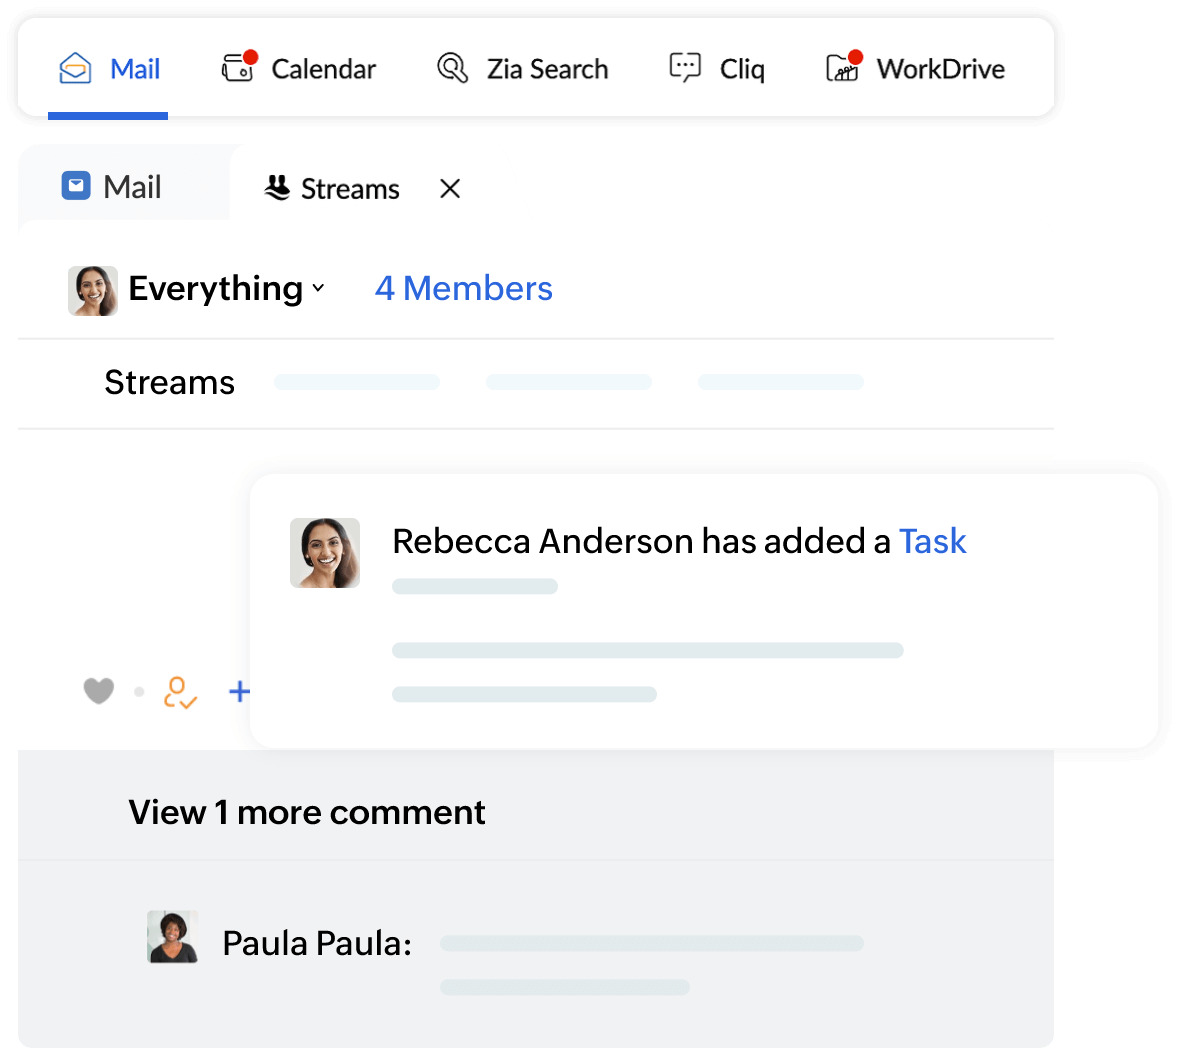1188x1048 pixels.
Task: Switch to the Mail tab
Action: (x=131, y=187)
